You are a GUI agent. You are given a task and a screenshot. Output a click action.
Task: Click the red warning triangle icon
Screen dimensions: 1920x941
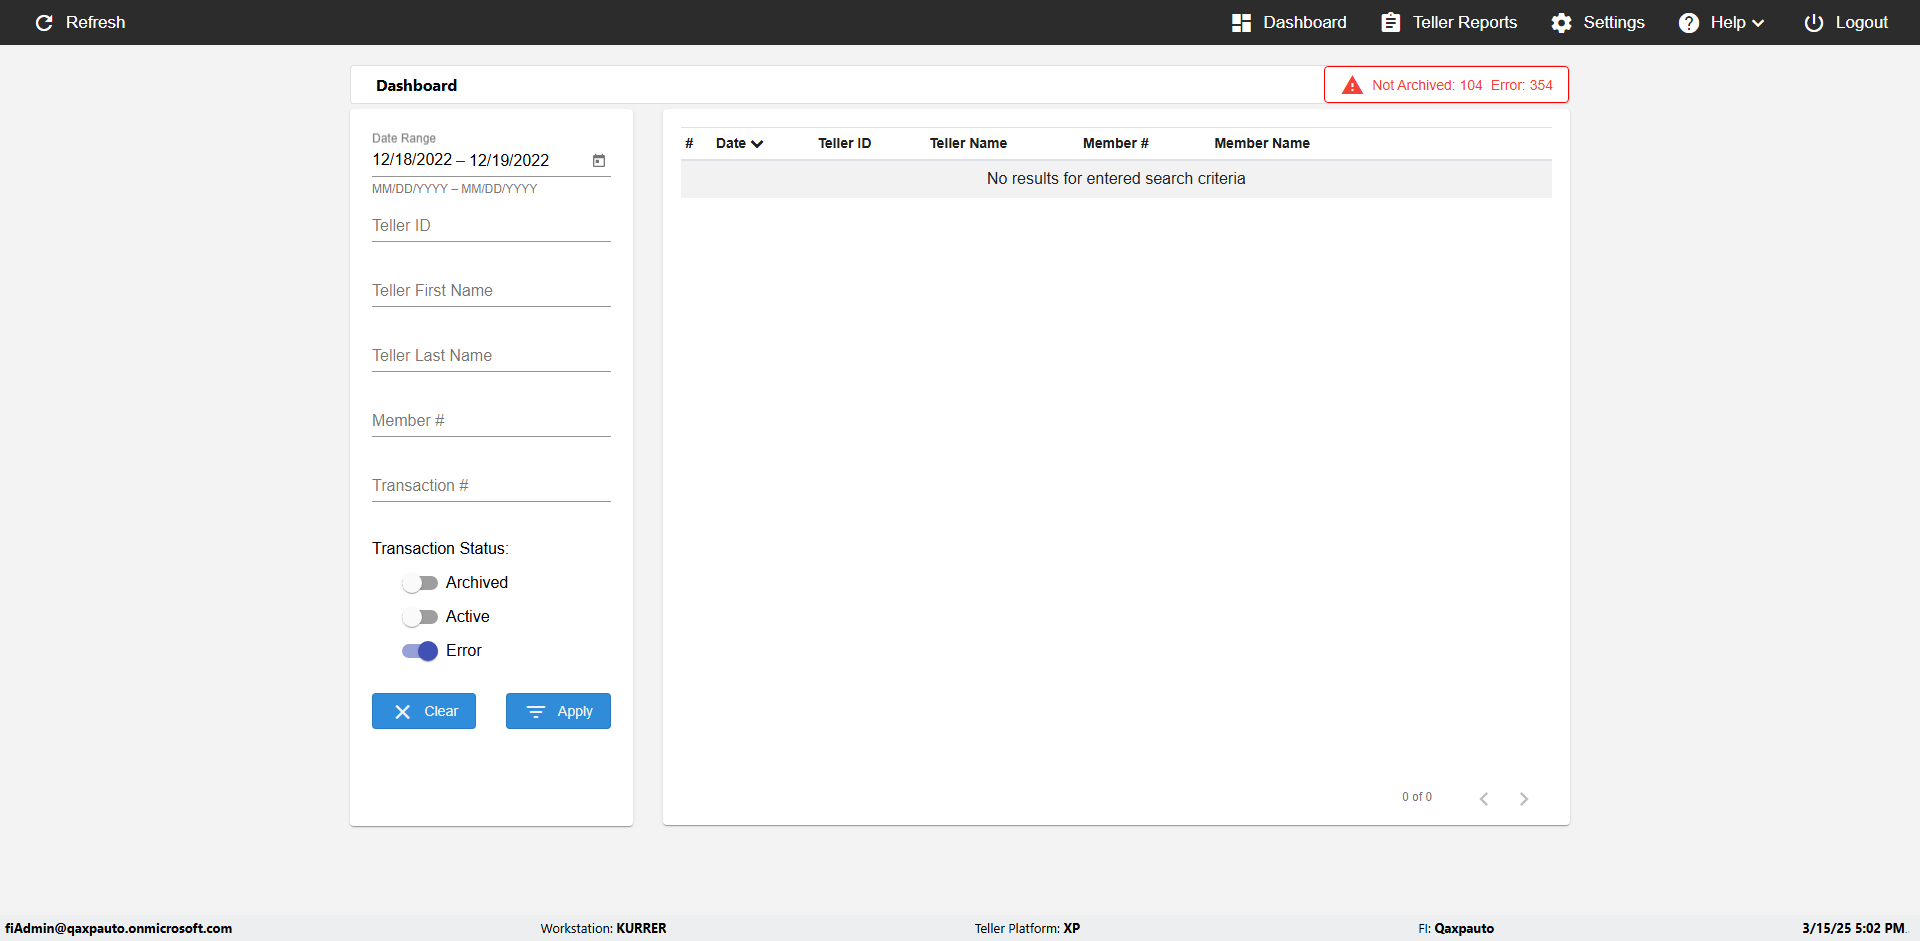coord(1352,85)
